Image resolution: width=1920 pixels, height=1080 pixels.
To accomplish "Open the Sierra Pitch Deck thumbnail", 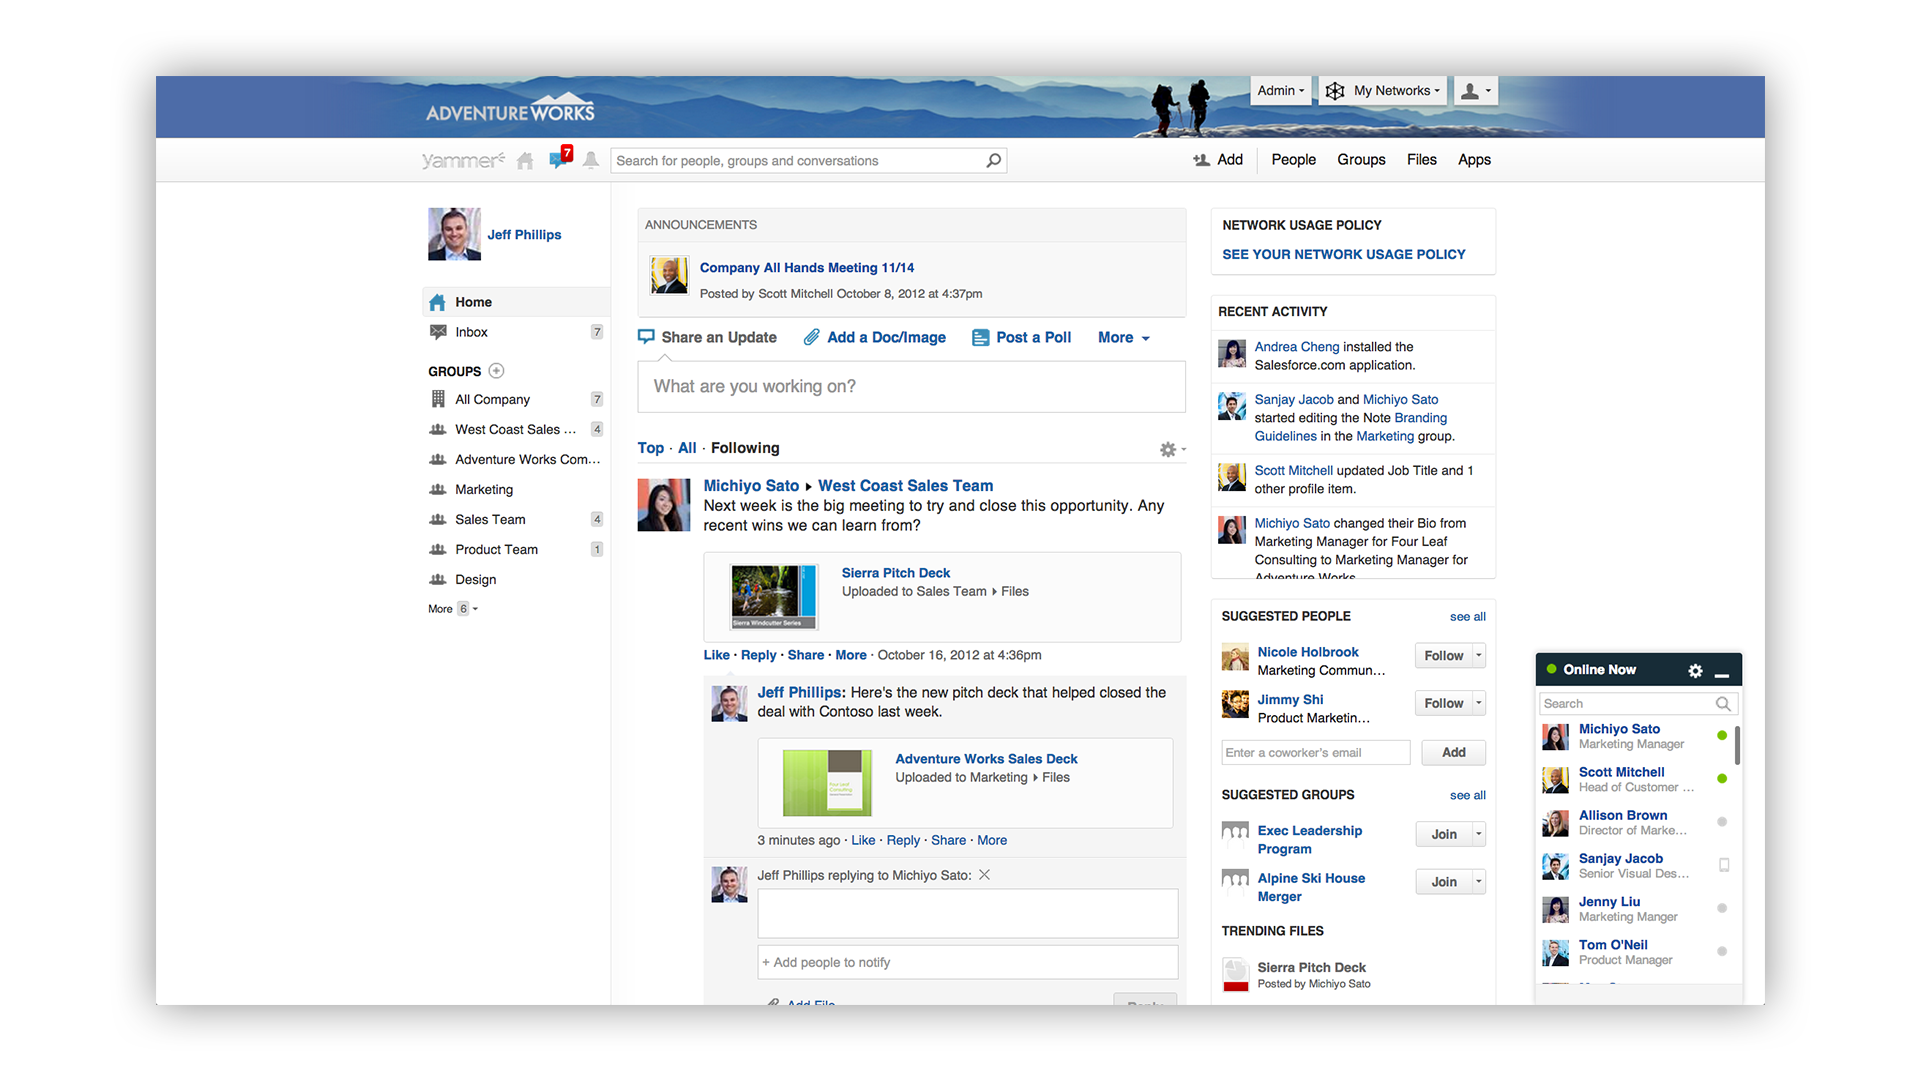I will point(774,597).
